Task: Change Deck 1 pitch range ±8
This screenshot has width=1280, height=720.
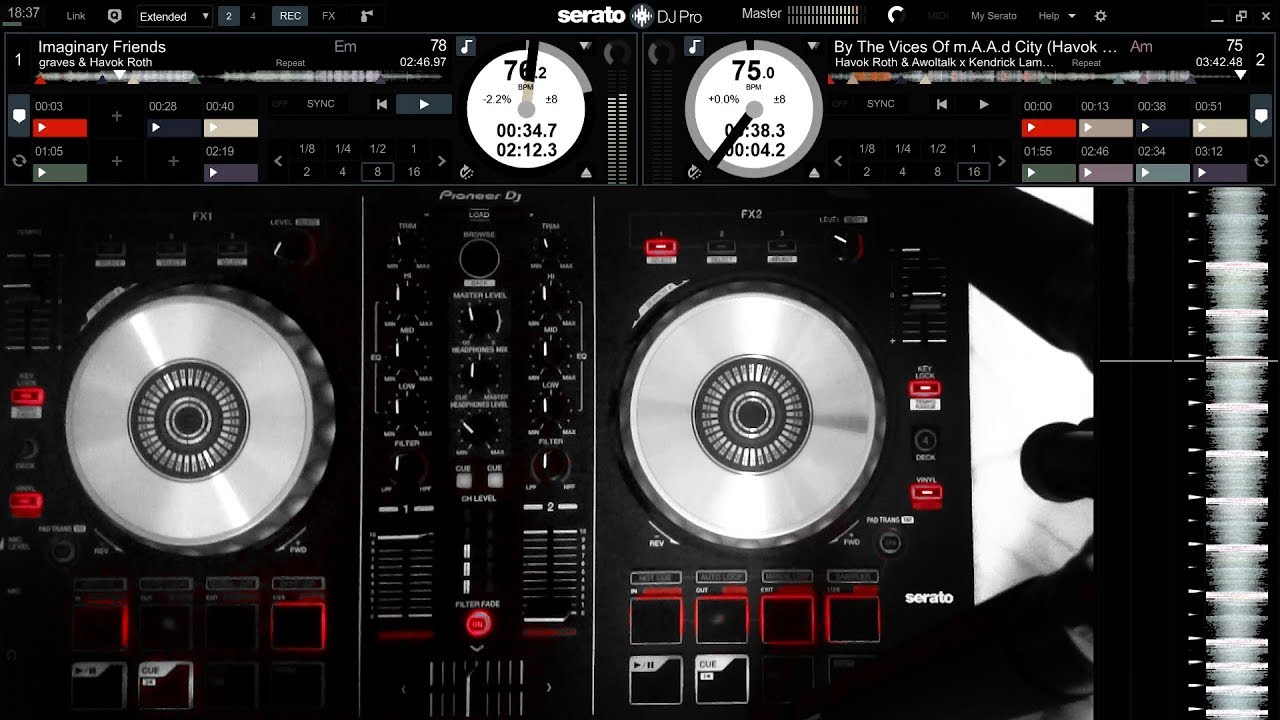Action: [551, 99]
